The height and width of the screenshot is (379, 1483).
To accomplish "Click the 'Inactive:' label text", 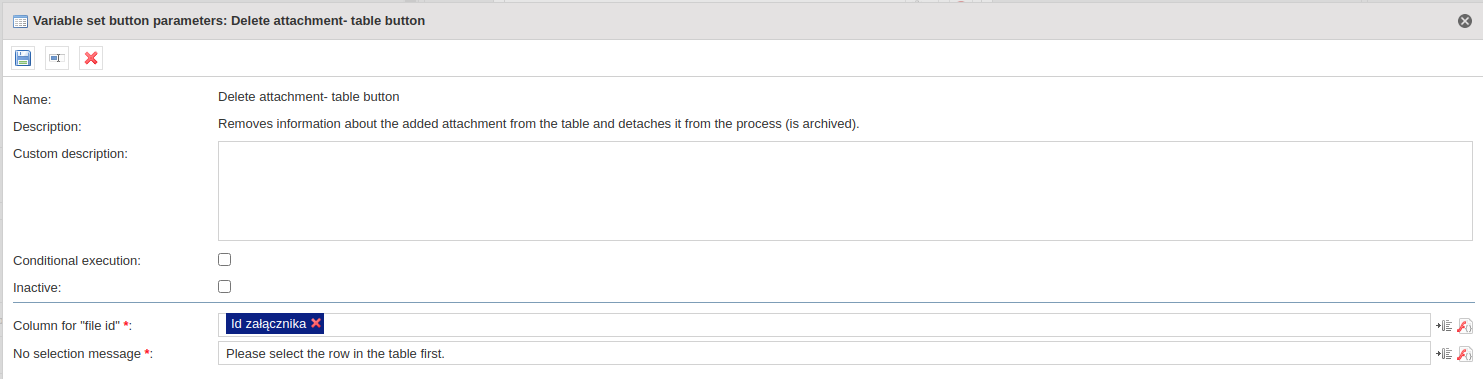I will 38,288.
